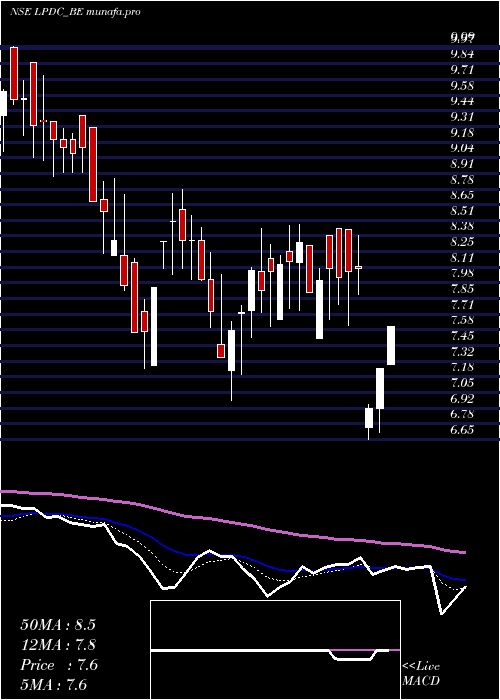The height and width of the screenshot is (700, 500).
Task: Select the 9.44 price axis label
Action: point(462,101)
